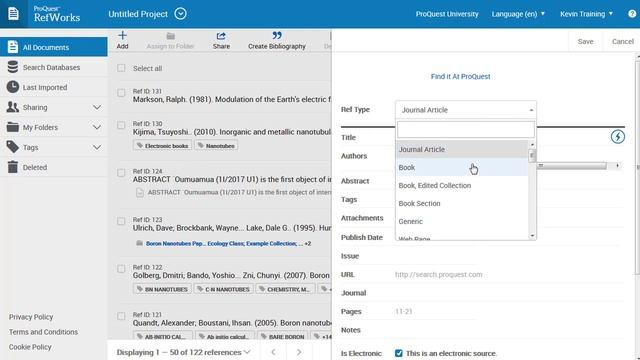The height and width of the screenshot is (360, 640).
Task: Open Terms and Conditions link
Action: [43, 332]
